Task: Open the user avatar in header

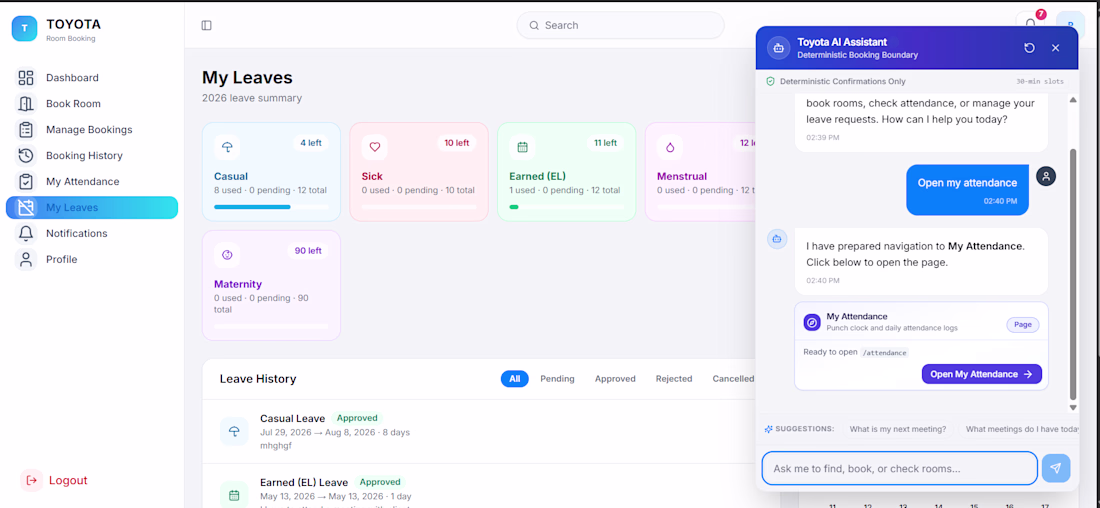Action: pos(1071,25)
